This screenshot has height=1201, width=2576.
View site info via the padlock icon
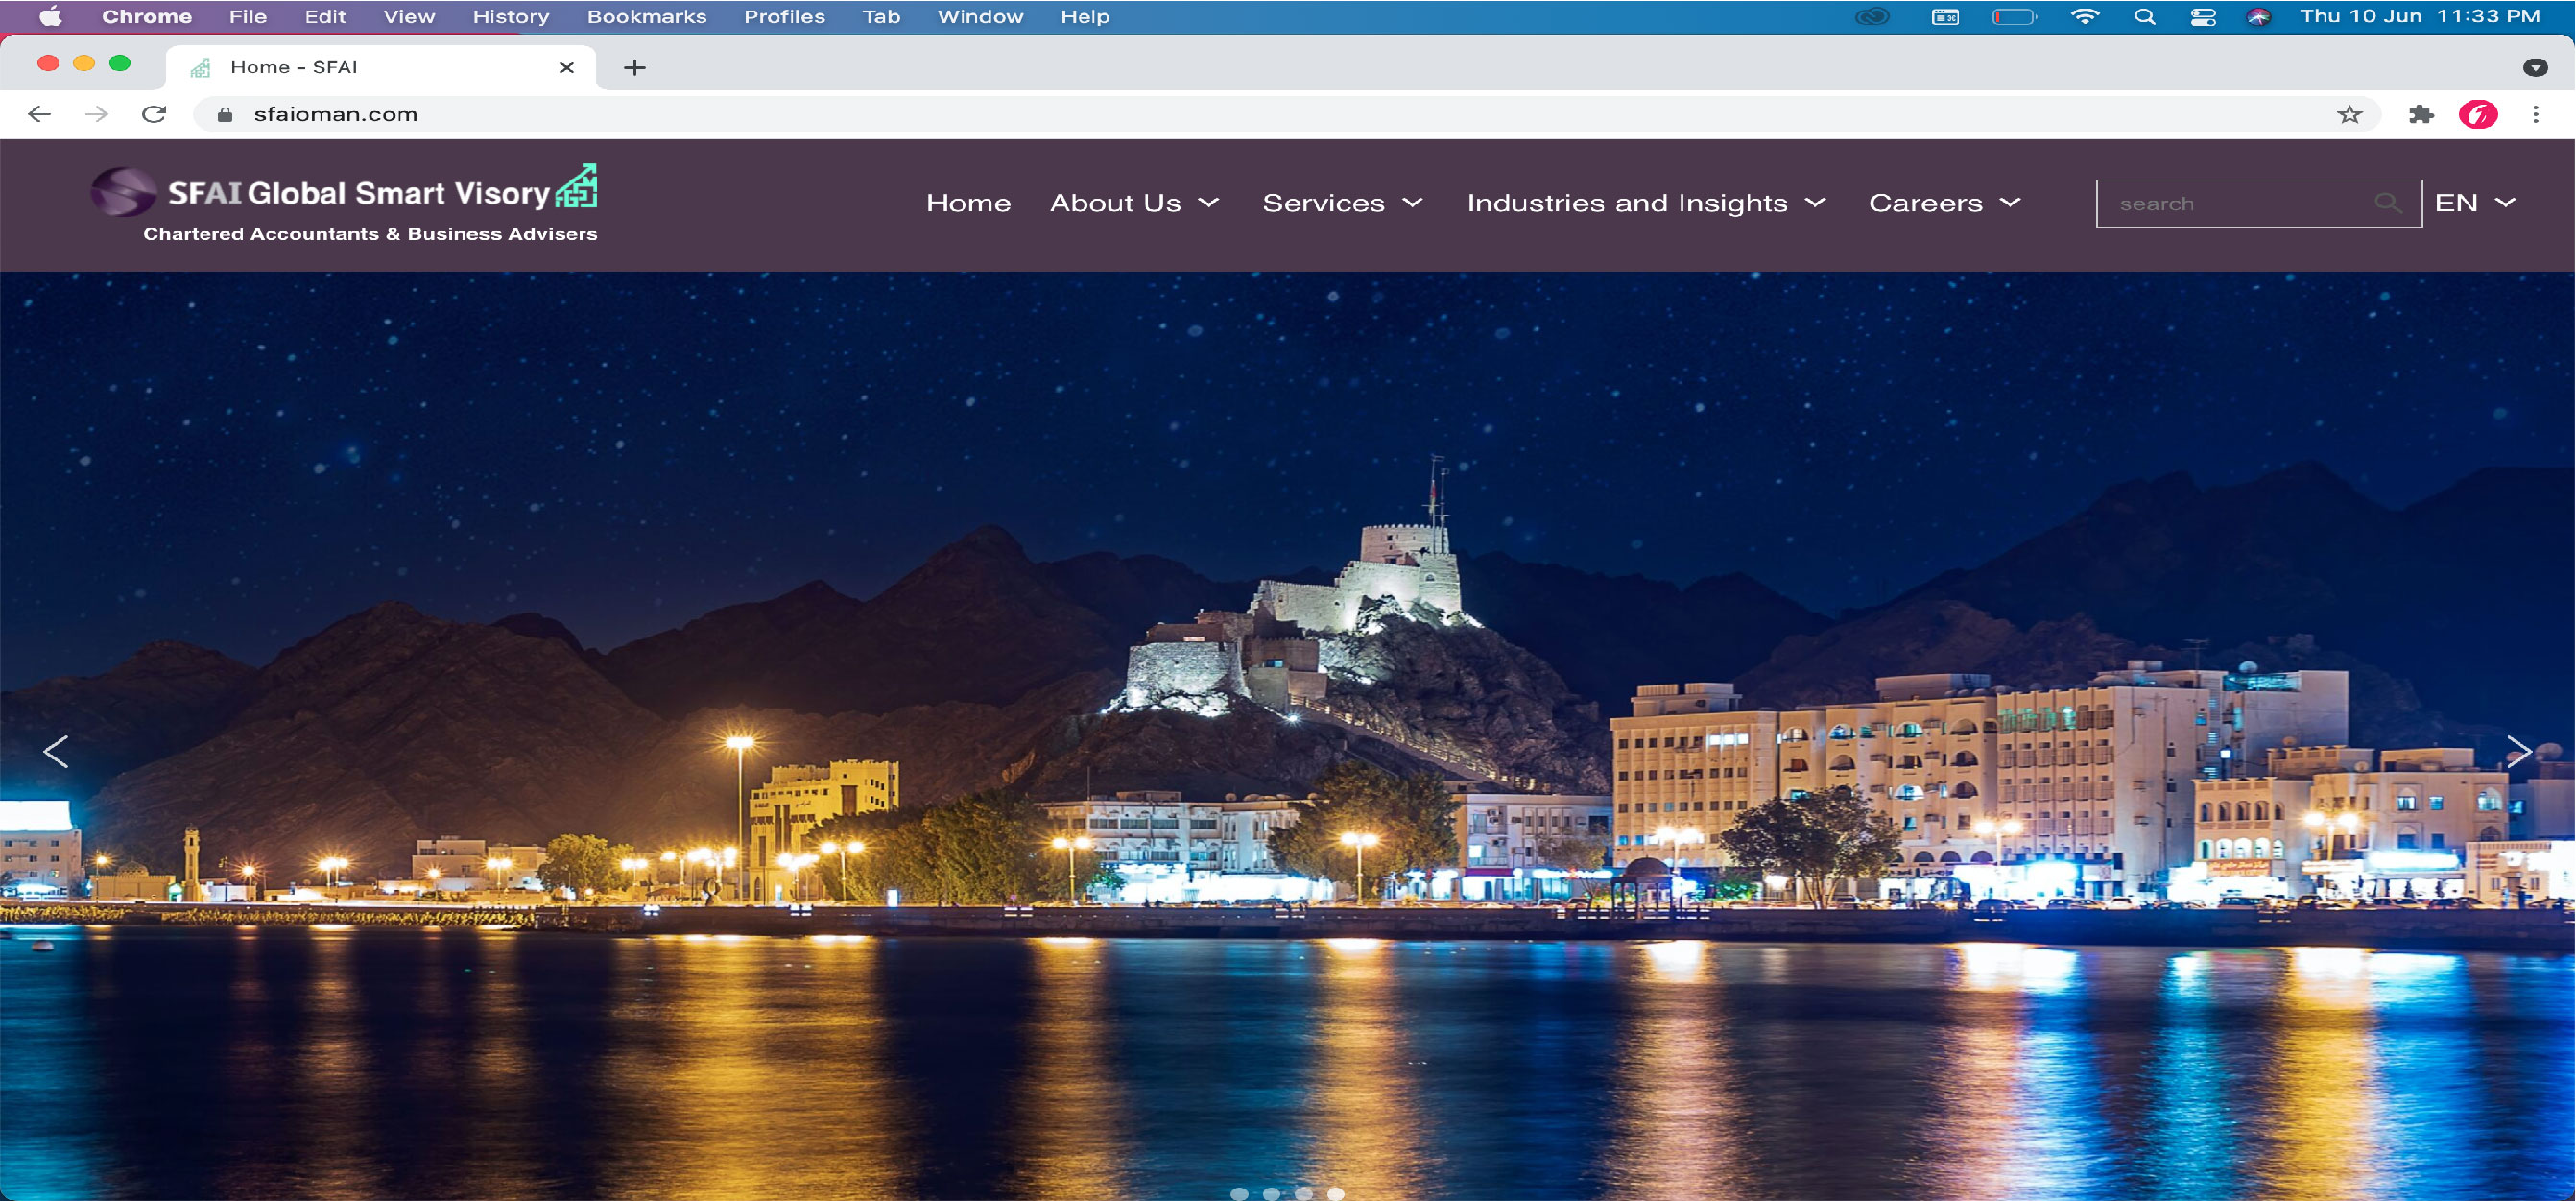point(225,114)
